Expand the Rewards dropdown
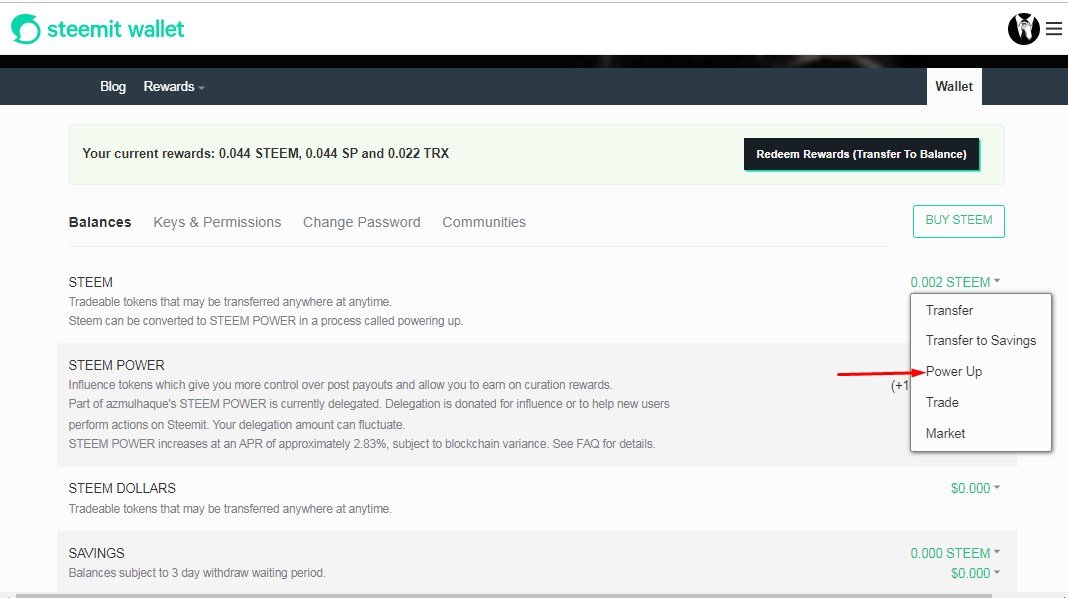1068x598 pixels. tap(174, 86)
